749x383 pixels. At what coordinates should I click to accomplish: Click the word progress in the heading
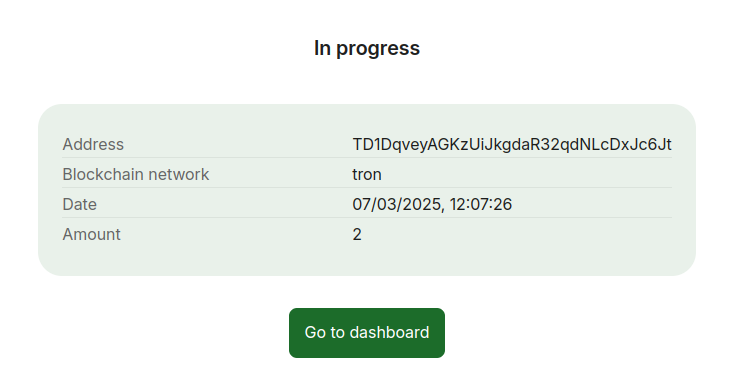[378, 49]
